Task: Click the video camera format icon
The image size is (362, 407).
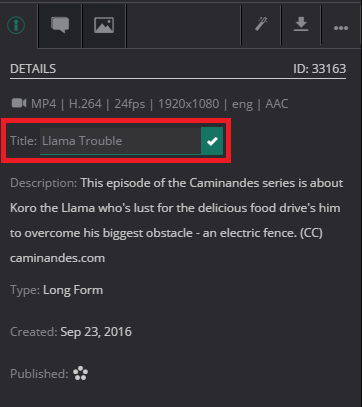Action: pyautogui.click(x=19, y=103)
